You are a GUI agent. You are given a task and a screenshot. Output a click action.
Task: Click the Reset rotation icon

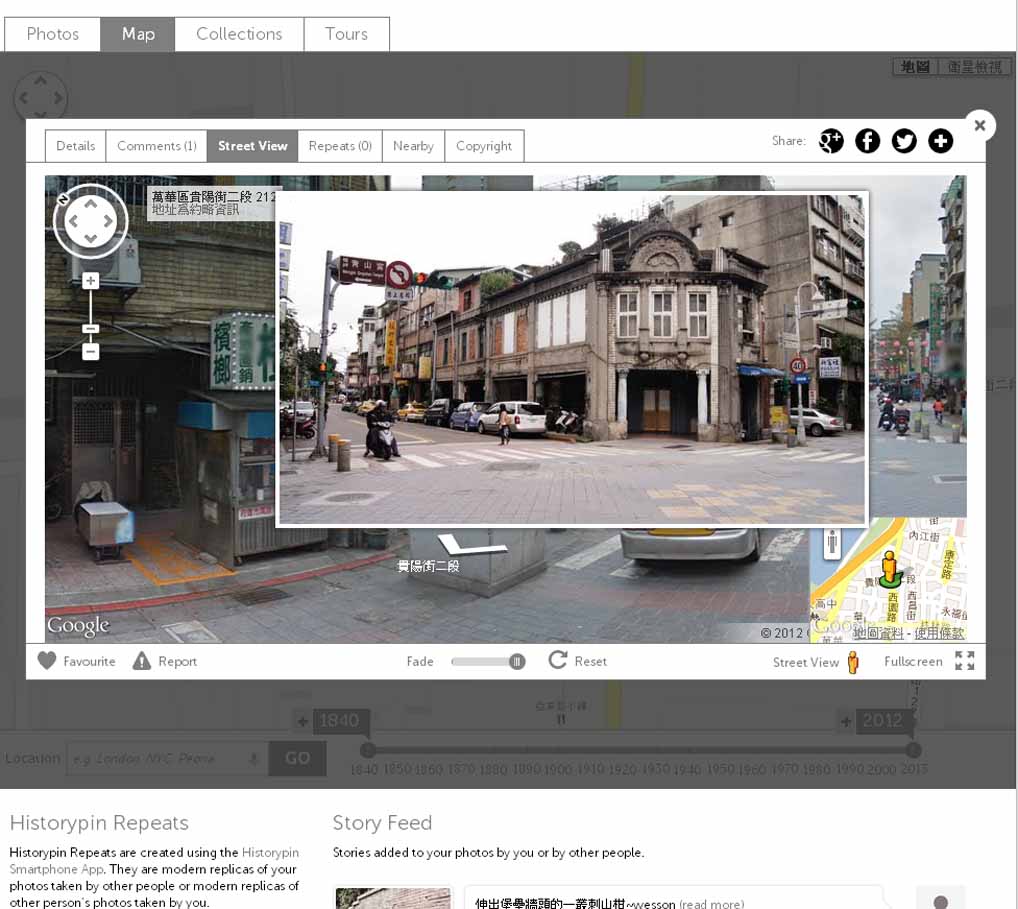point(558,660)
